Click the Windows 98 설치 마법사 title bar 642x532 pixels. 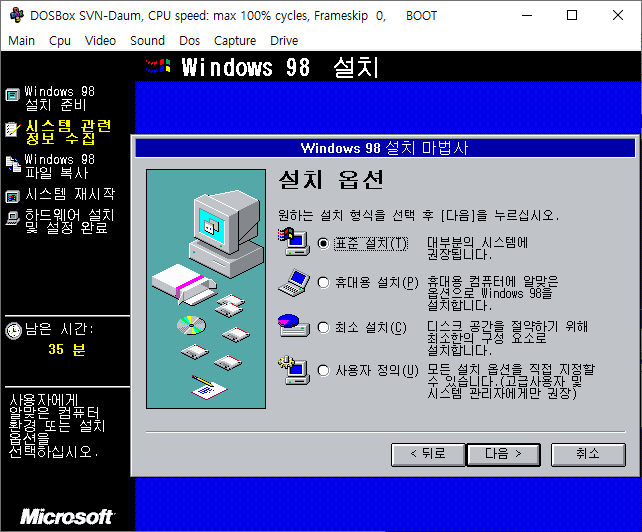tap(385, 148)
